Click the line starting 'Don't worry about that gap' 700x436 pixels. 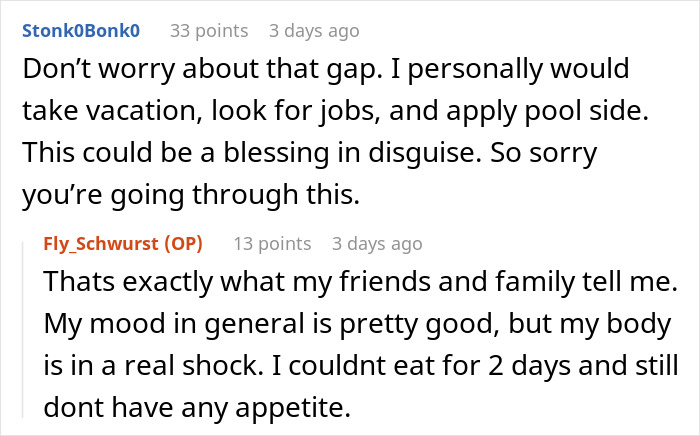(326, 69)
